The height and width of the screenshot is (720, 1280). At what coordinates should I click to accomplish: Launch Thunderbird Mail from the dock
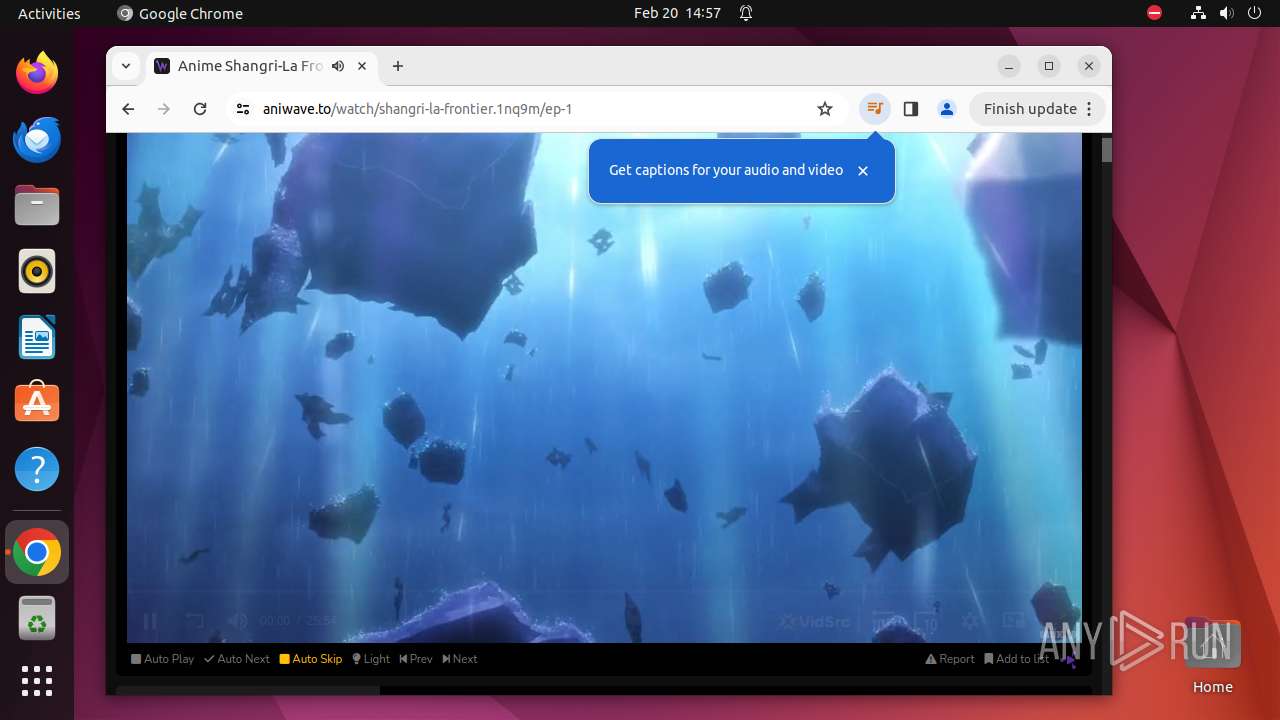(x=37, y=139)
